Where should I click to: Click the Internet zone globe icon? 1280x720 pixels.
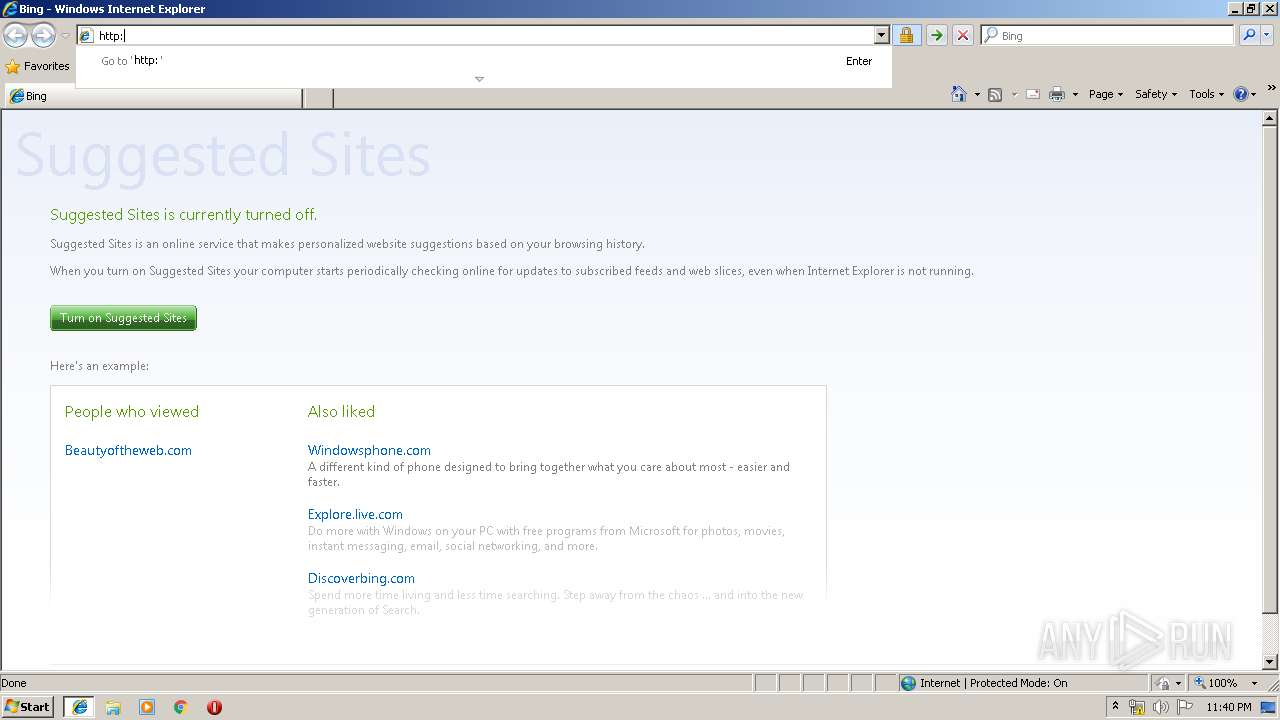pyautogui.click(x=908, y=683)
